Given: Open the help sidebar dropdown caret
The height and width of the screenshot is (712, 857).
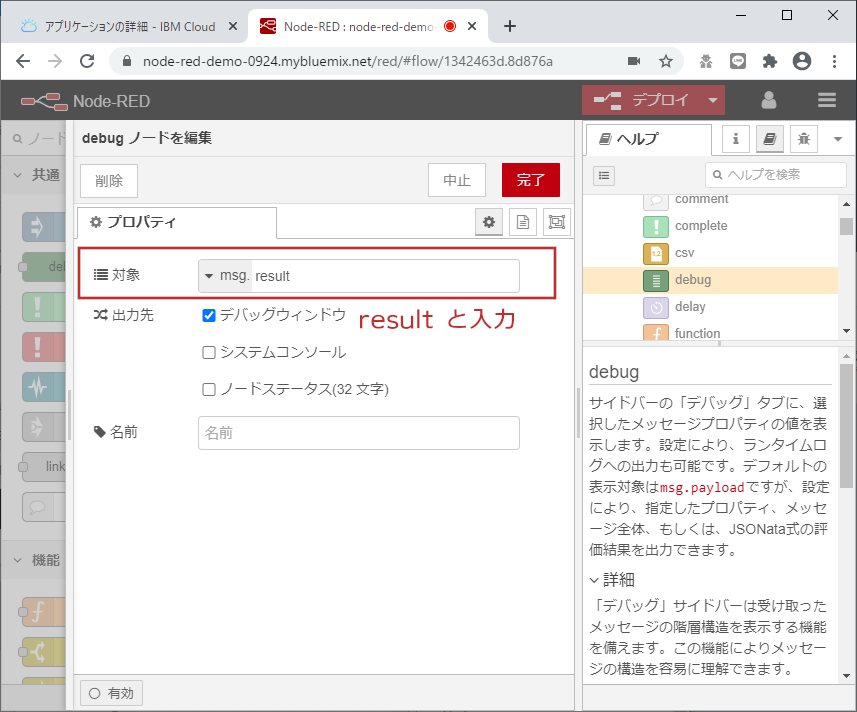Looking at the screenshot, I should 838,139.
